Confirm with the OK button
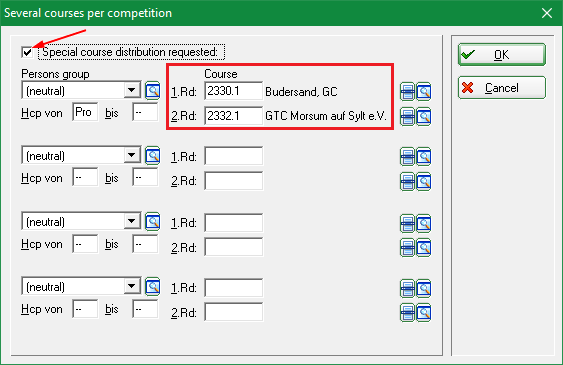Image resolution: width=563 pixels, height=365 pixels. point(502,55)
